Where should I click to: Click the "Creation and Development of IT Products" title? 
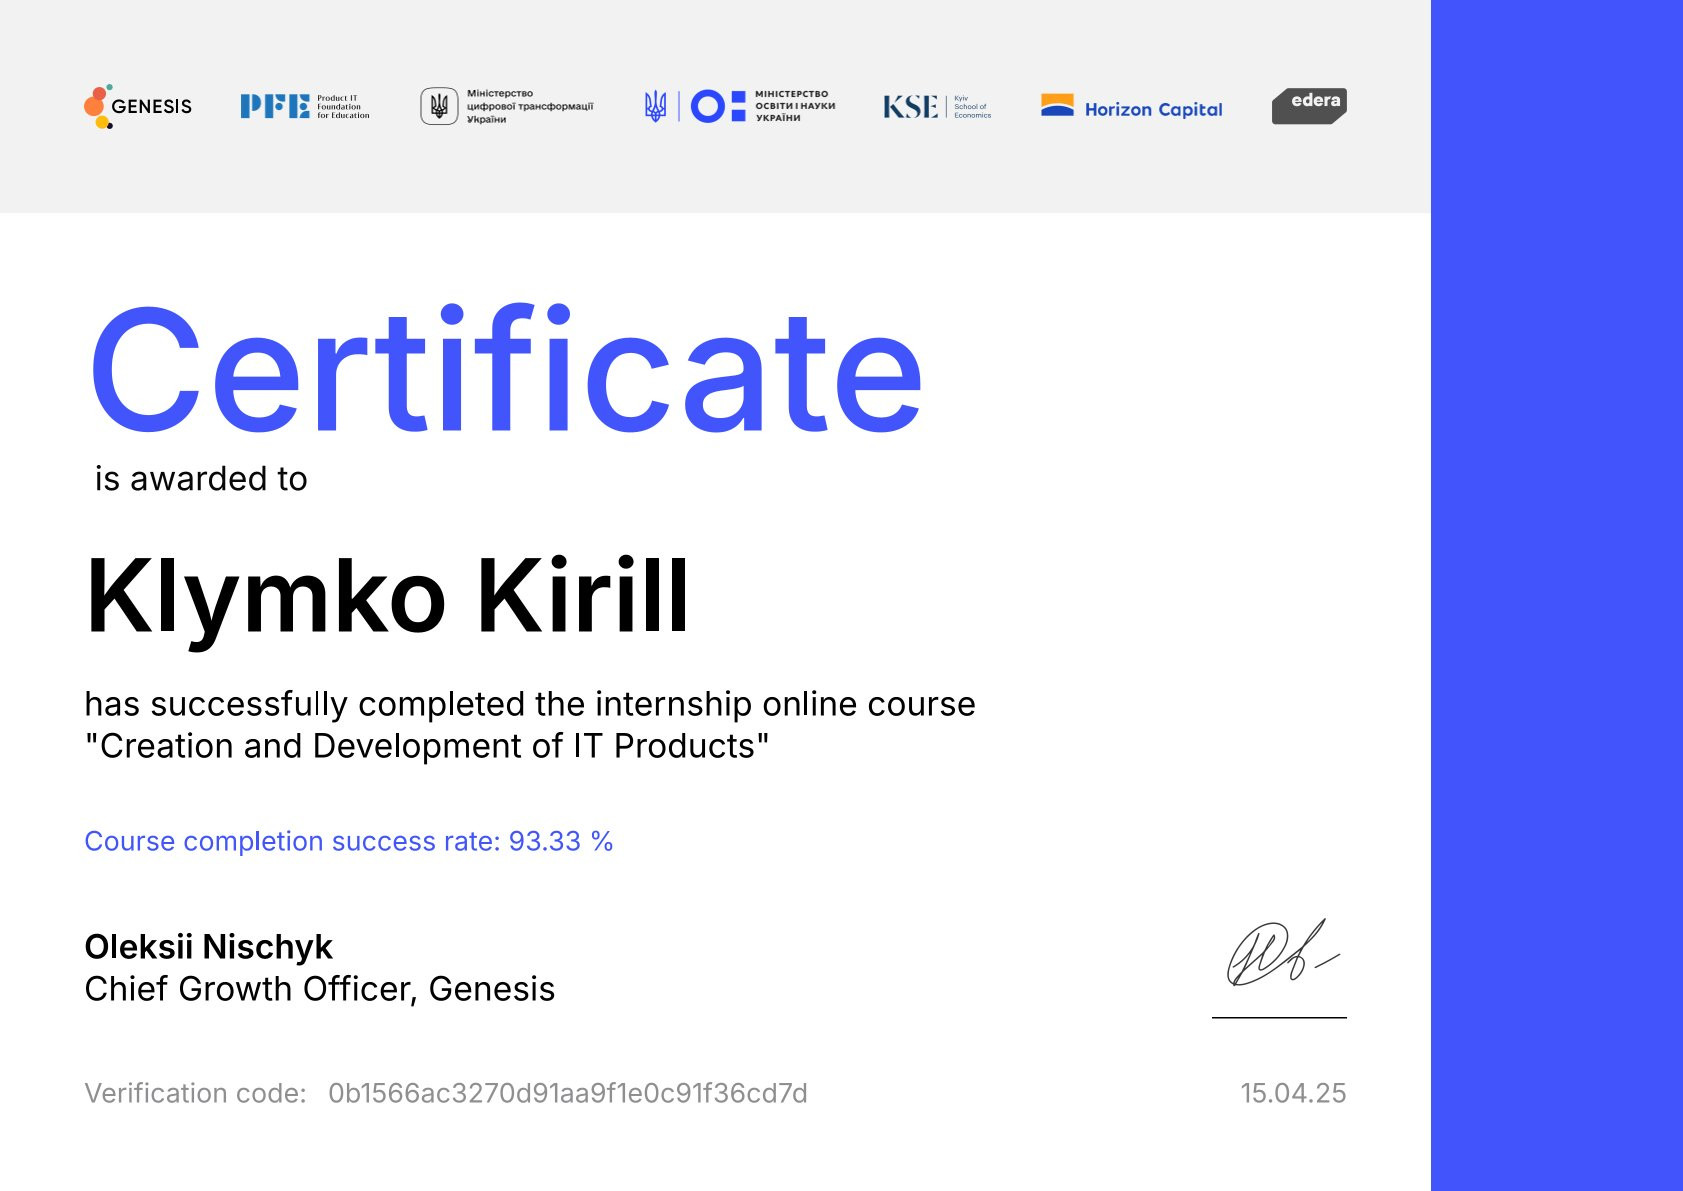coord(427,746)
